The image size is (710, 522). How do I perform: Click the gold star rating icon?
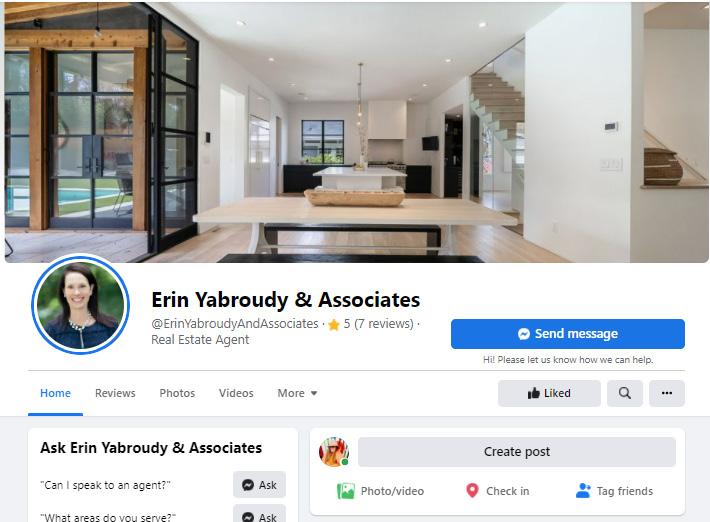[x=334, y=325]
